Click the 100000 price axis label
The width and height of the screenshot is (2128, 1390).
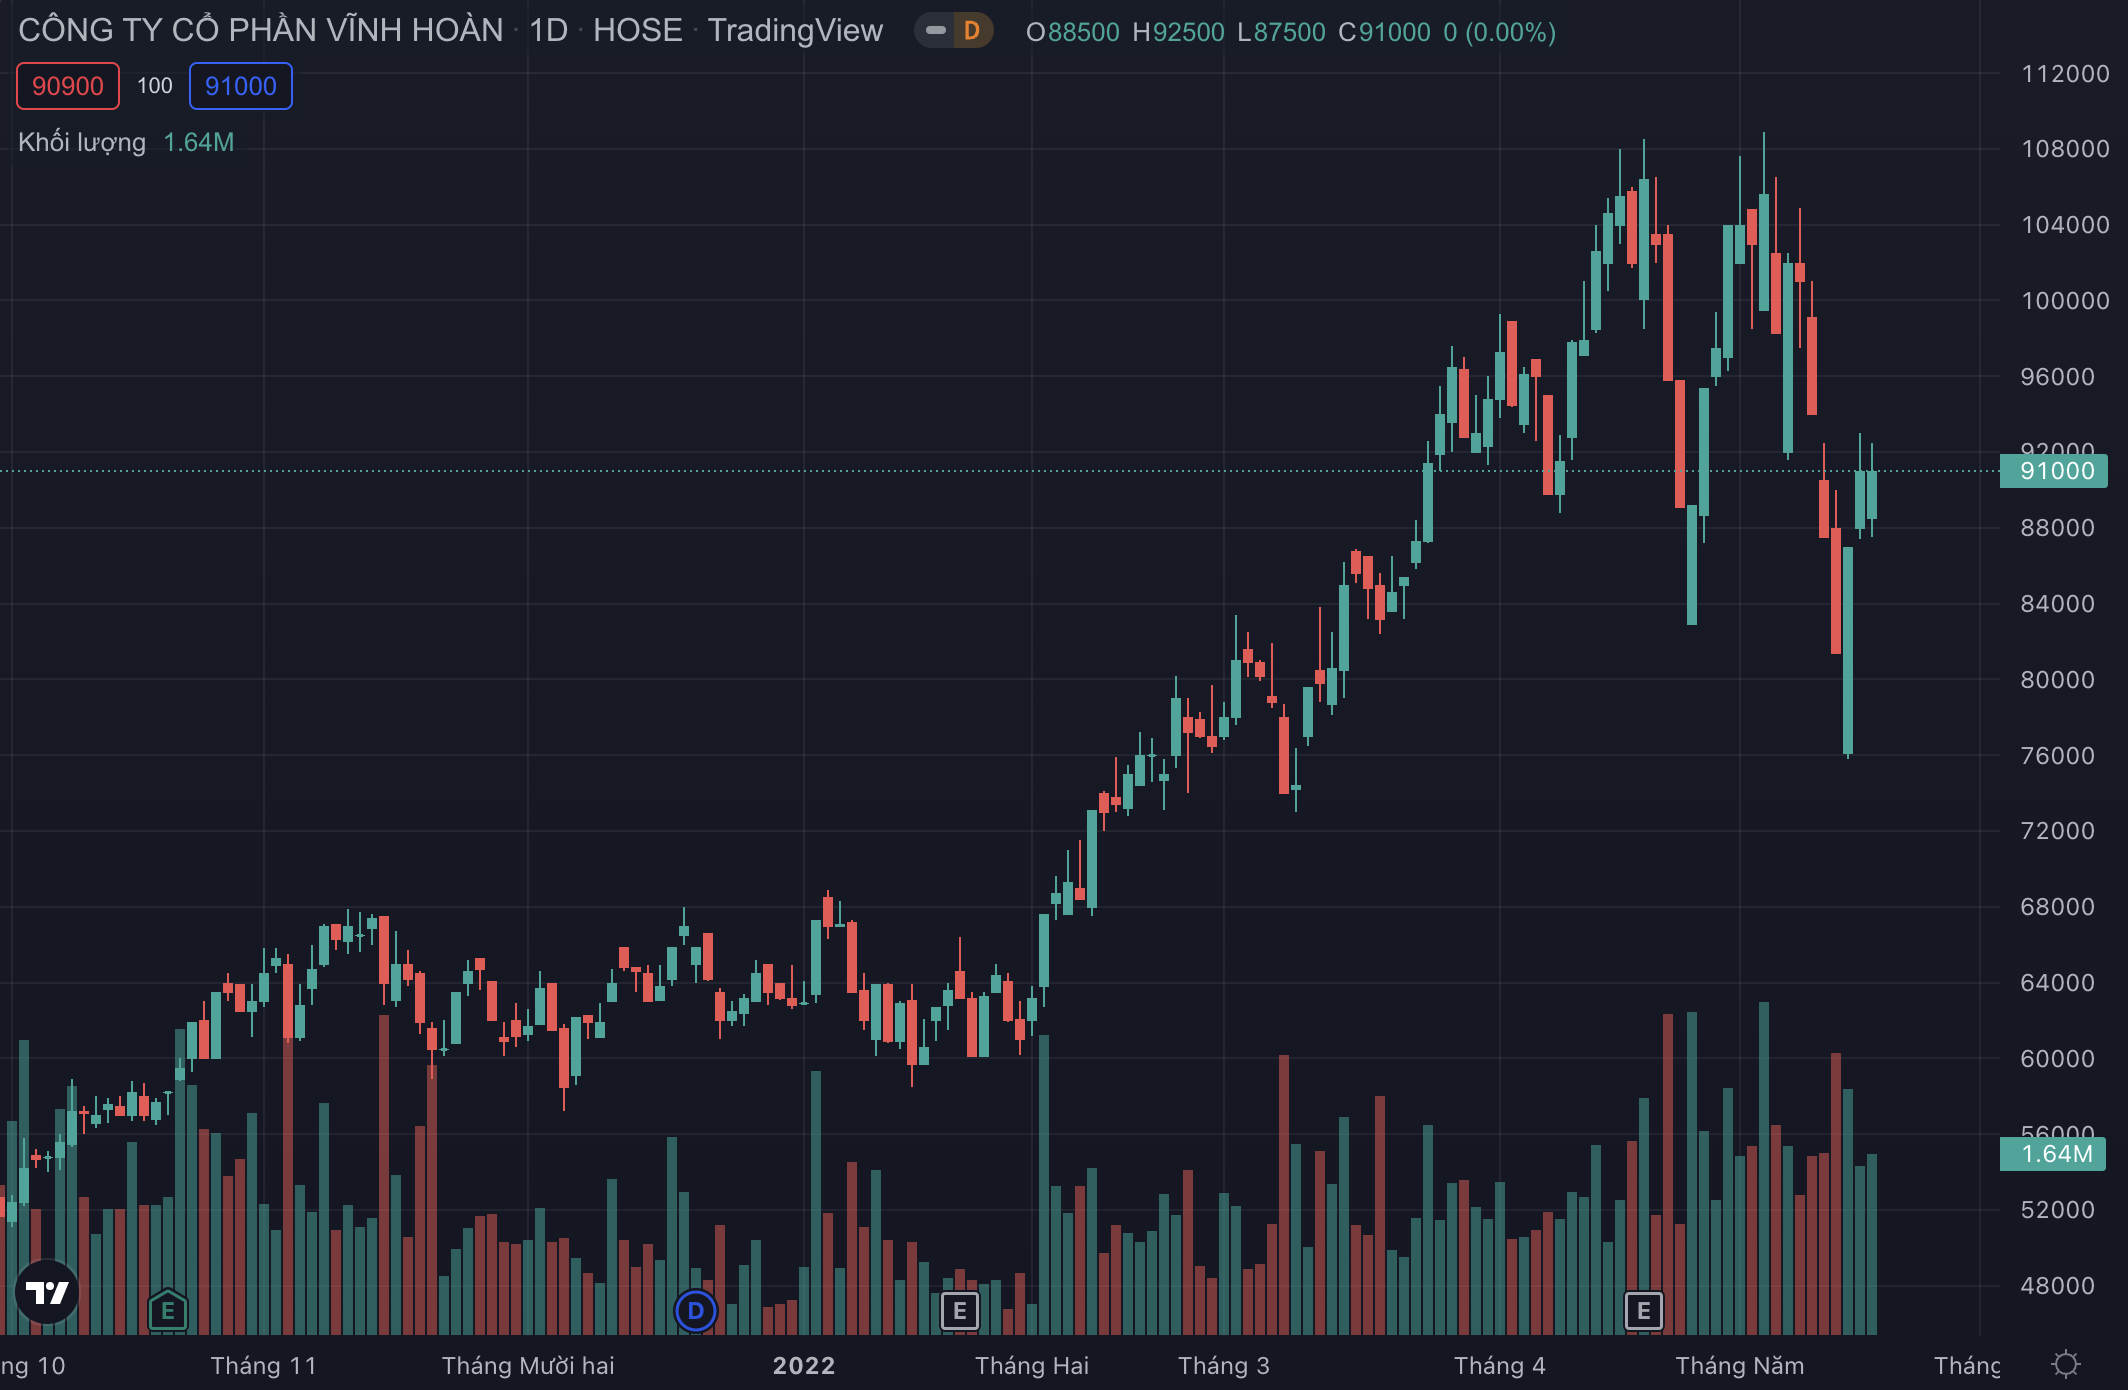coord(2065,301)
